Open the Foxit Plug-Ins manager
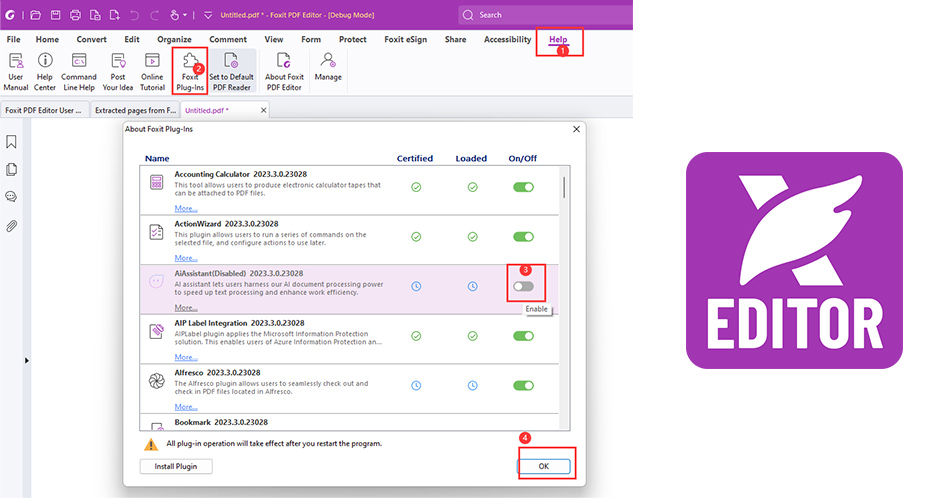952x498 pixels. 190,71
